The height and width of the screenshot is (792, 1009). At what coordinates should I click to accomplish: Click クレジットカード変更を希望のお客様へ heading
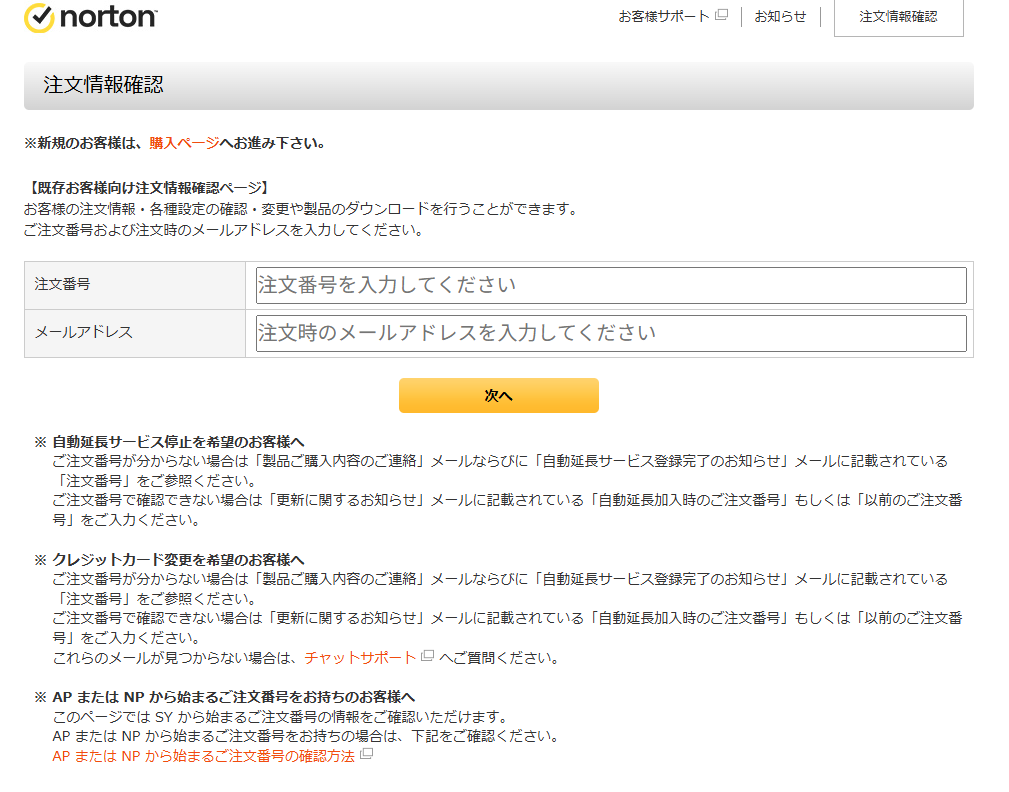tap(178, 560)
